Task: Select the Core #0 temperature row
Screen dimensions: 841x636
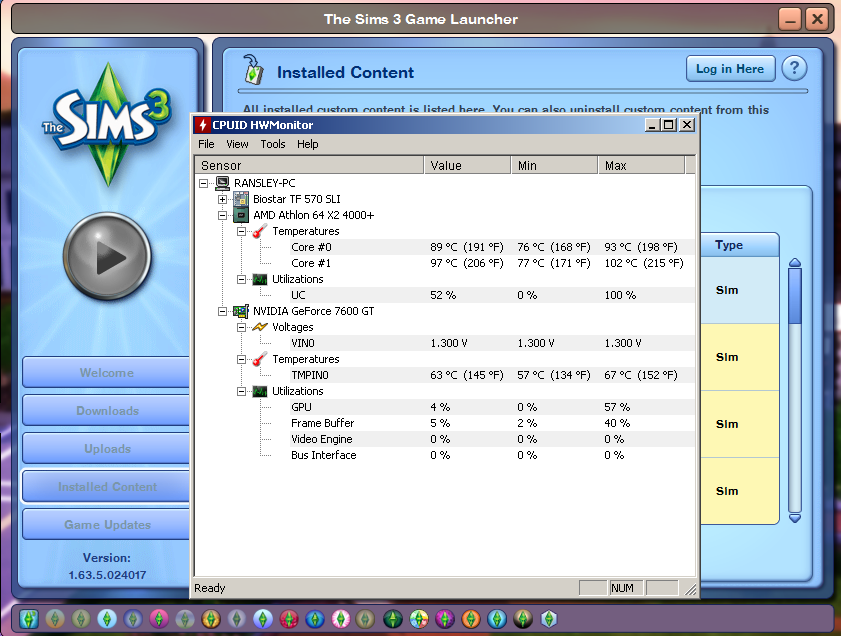Action: (x=492, y=247)
